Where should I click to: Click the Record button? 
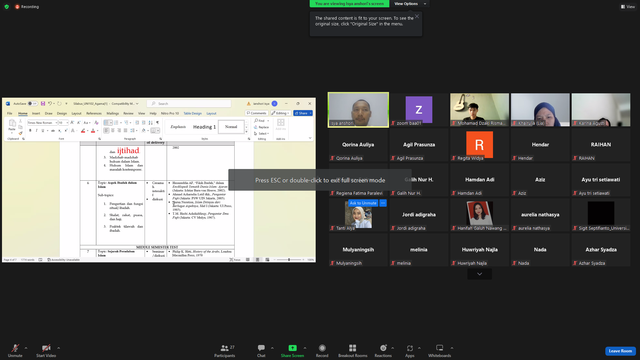(322, 350)
